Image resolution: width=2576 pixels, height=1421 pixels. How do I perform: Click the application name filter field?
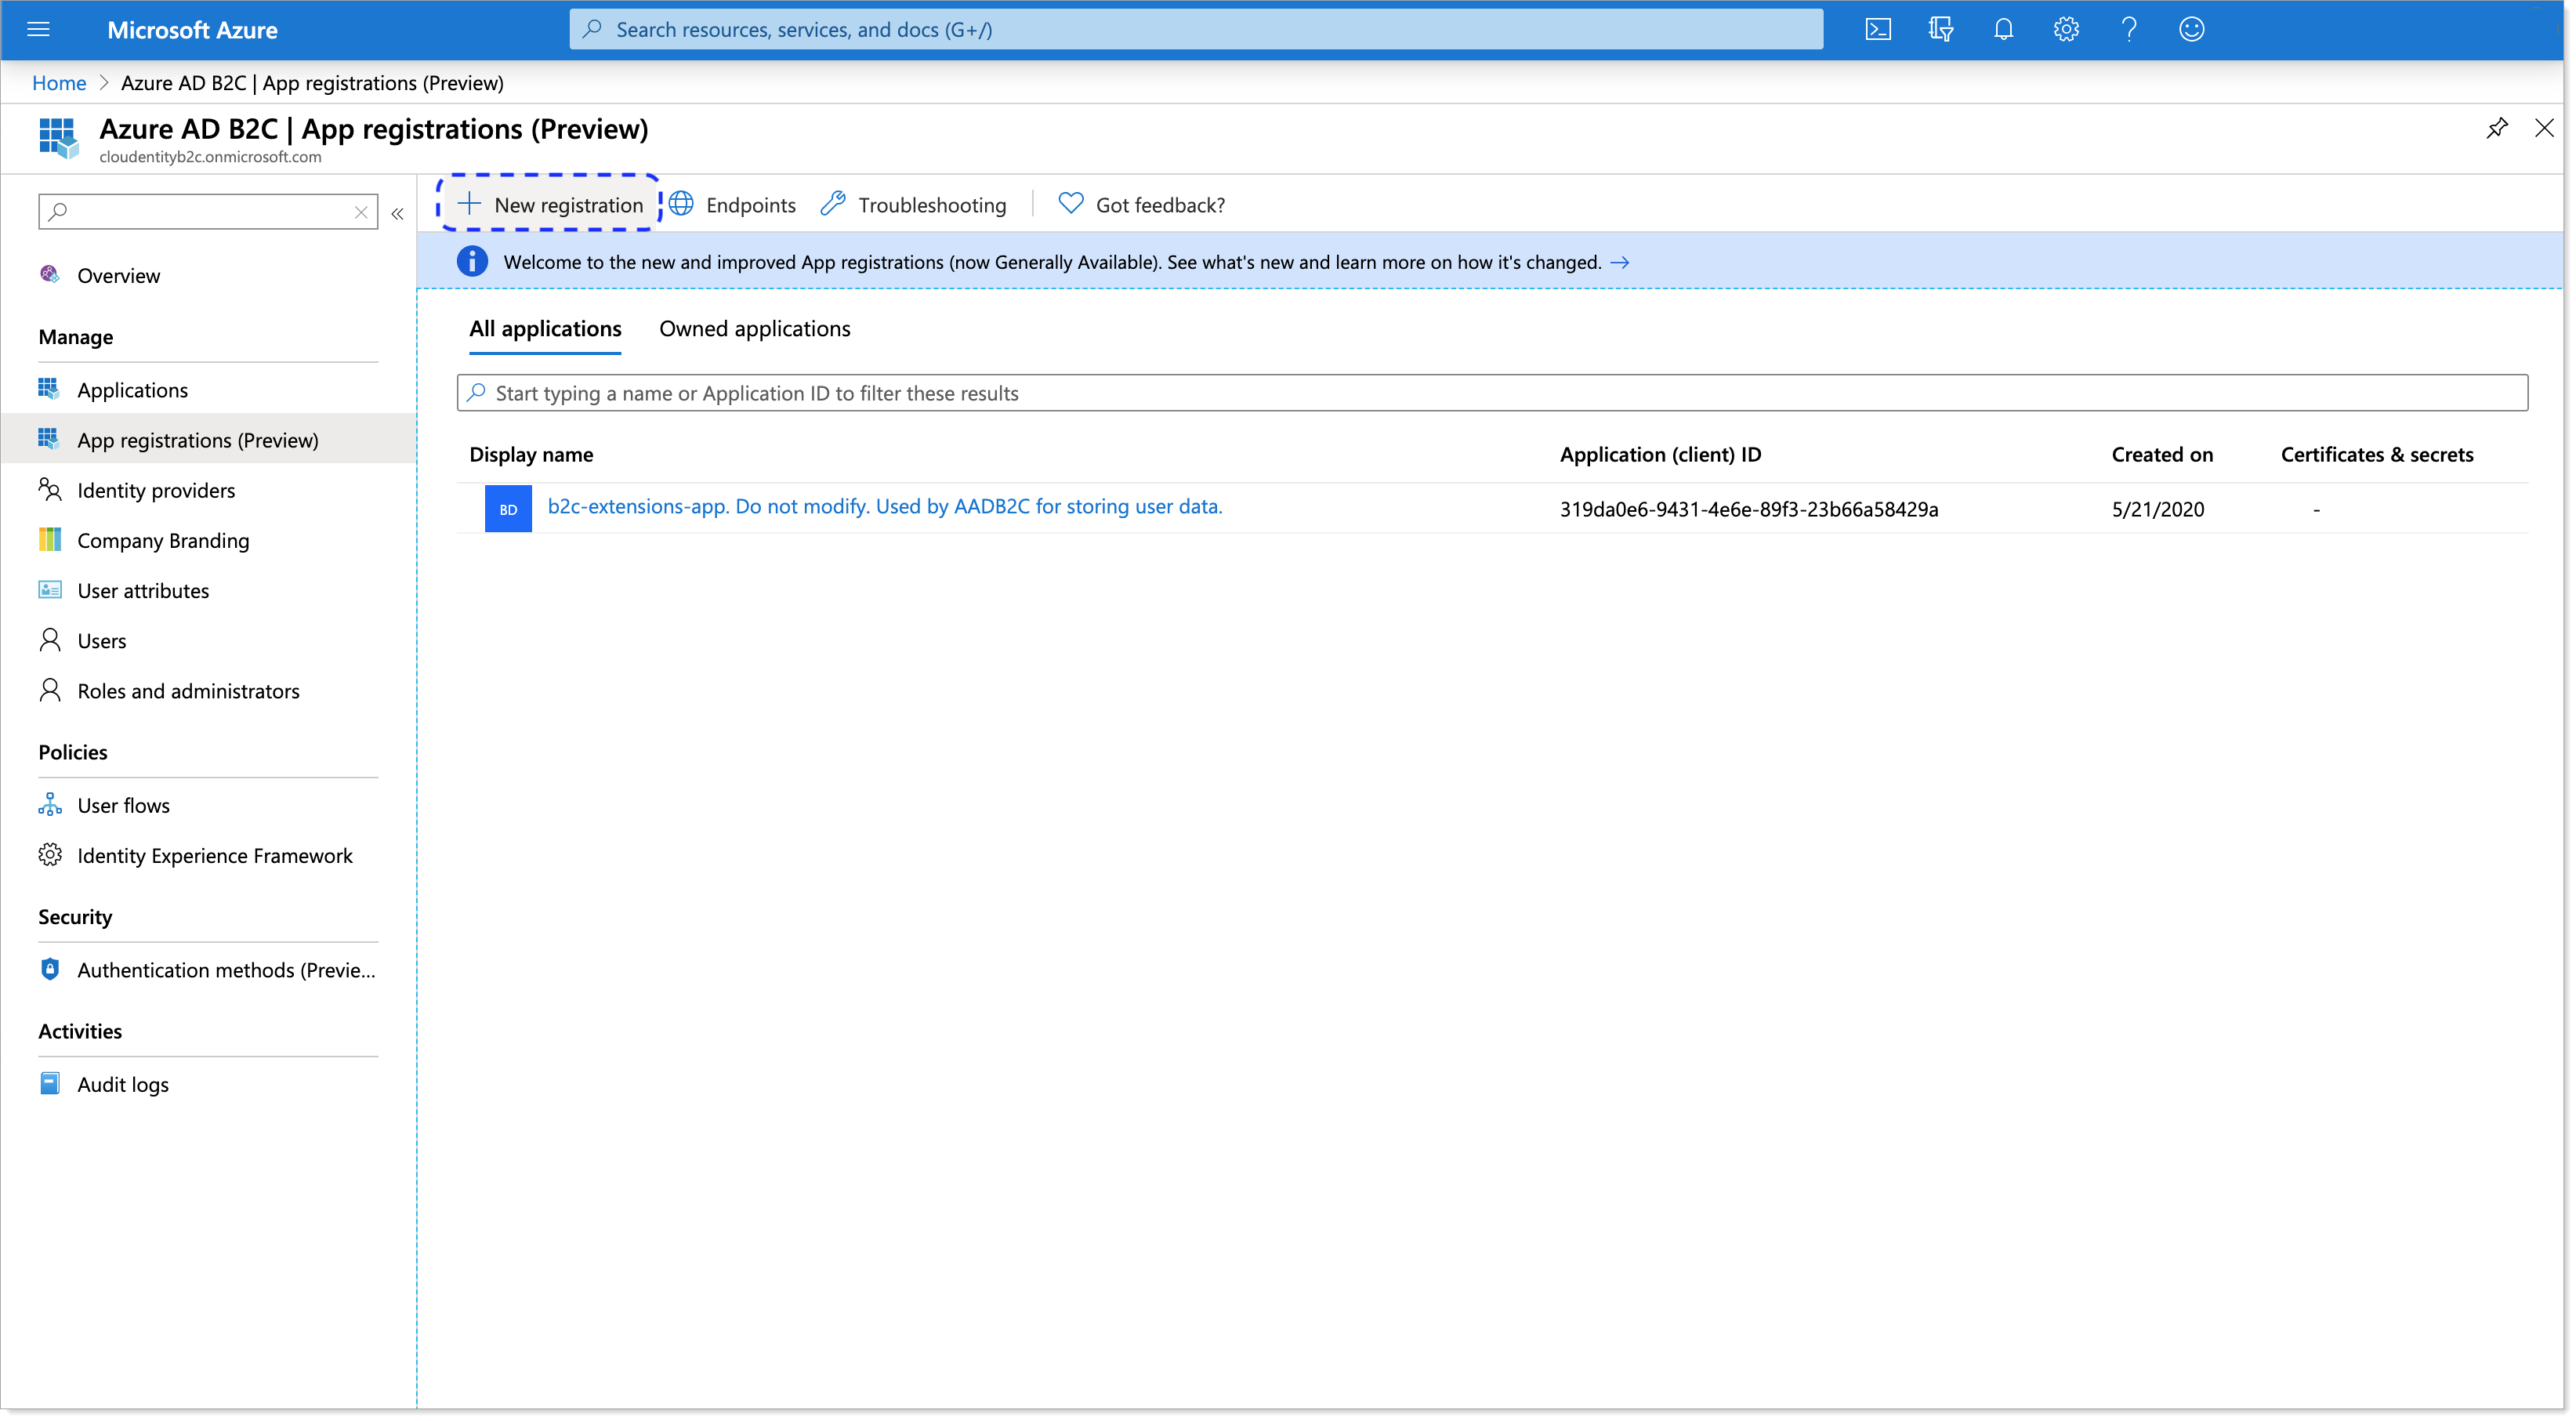click(1492, 393)
